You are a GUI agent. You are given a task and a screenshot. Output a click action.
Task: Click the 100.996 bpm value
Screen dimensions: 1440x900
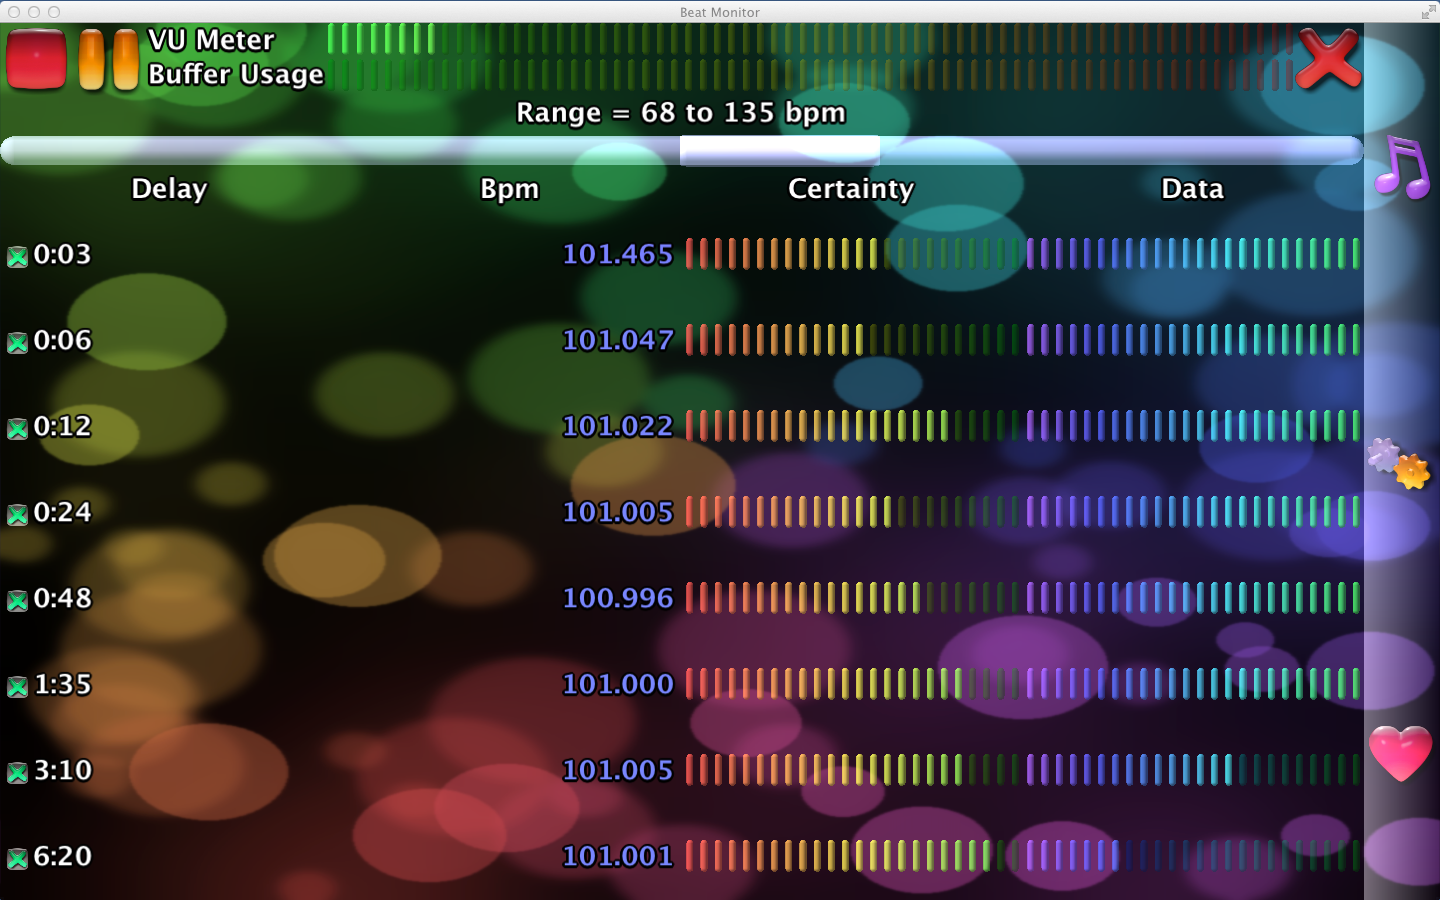point(618,598)
